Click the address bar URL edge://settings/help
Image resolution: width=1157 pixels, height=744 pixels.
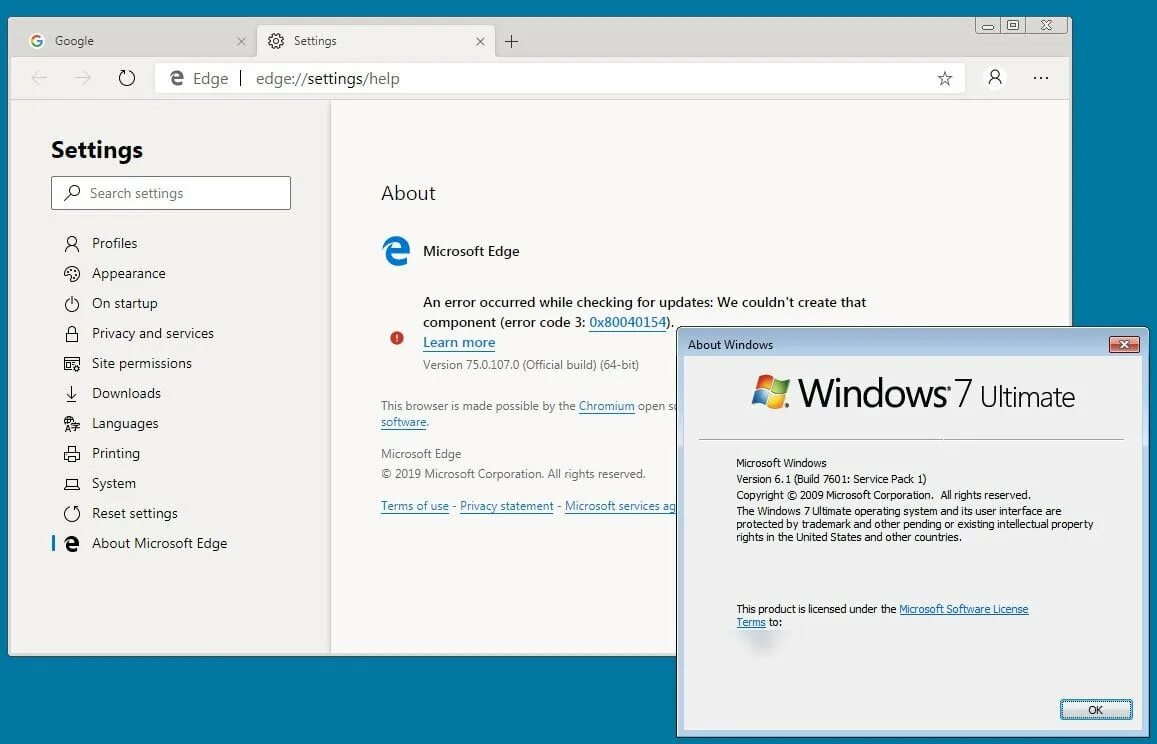coord(328,78)
